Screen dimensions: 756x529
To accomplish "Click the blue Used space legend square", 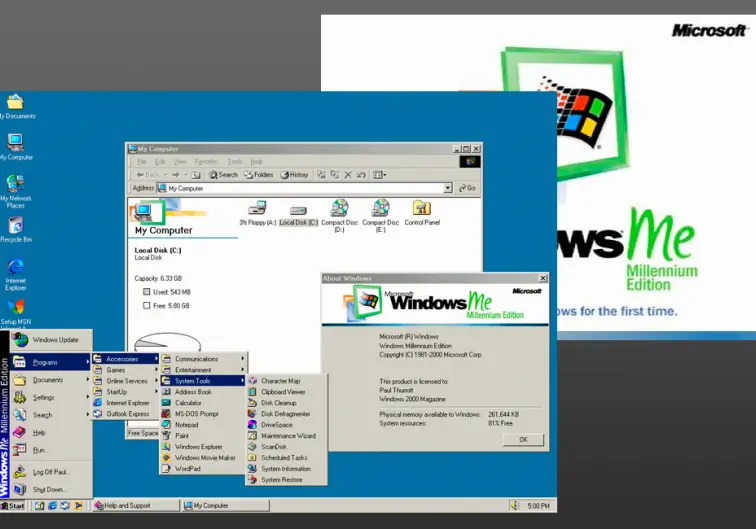I will pyautogui.click(x=147, y=291).
